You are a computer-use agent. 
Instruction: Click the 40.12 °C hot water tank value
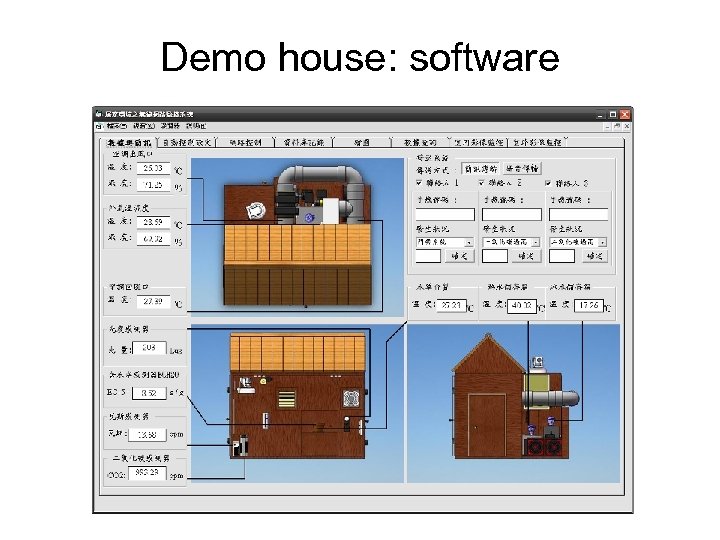[522, 305]
